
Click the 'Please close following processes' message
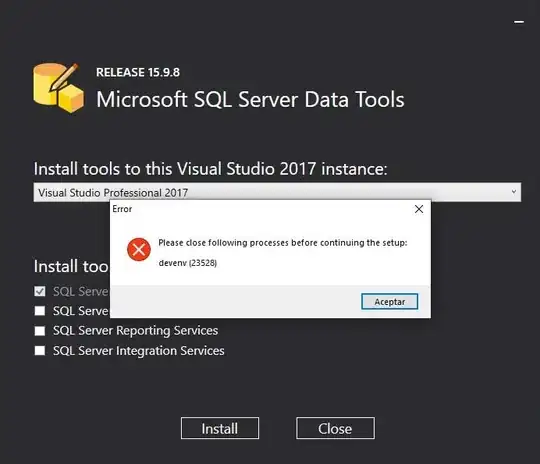(x=283, y=243)
